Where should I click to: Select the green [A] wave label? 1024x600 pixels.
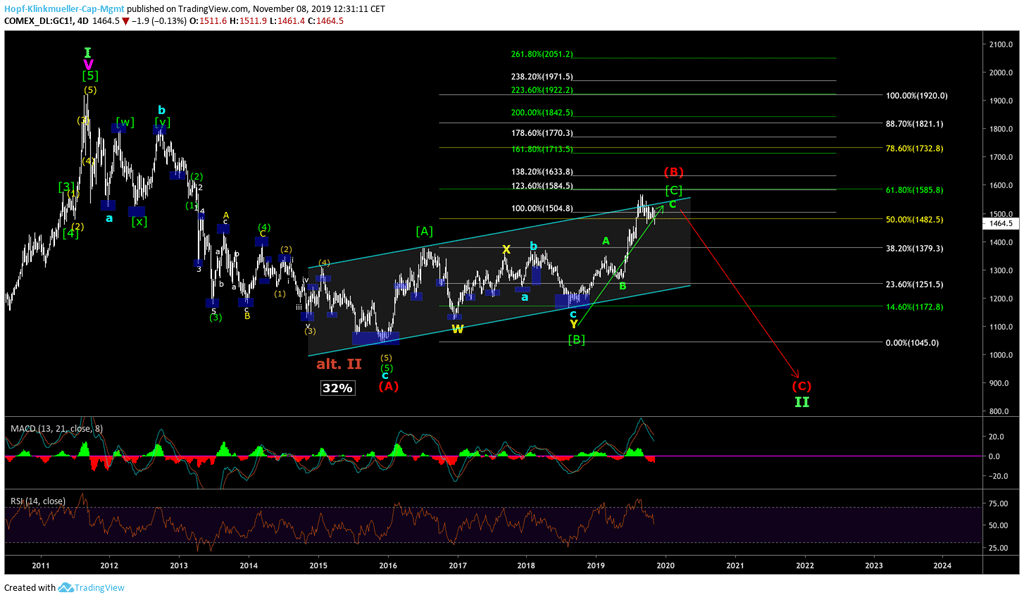(x=424, y=231)
